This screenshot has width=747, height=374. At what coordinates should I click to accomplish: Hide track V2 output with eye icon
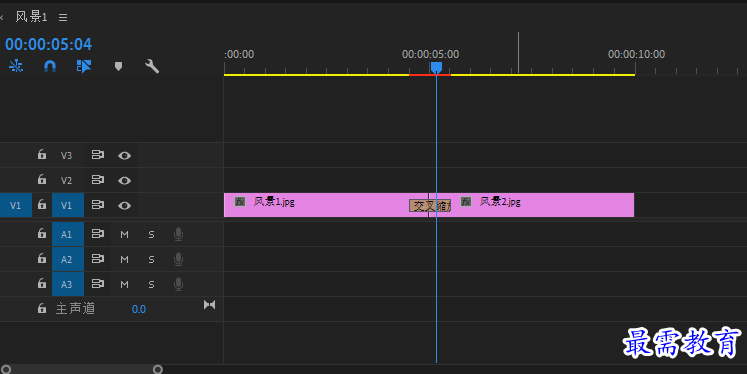tap(124, 181)
